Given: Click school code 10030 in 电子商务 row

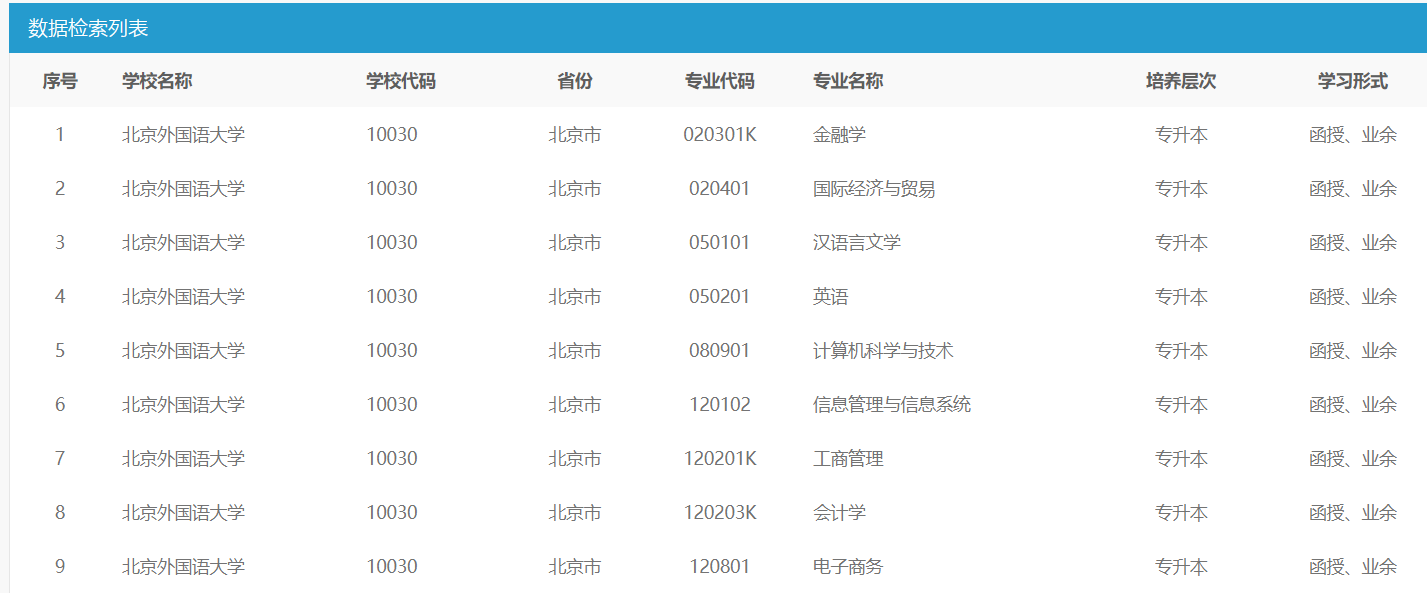Looking at the screenshot, I should click(392, 567).
